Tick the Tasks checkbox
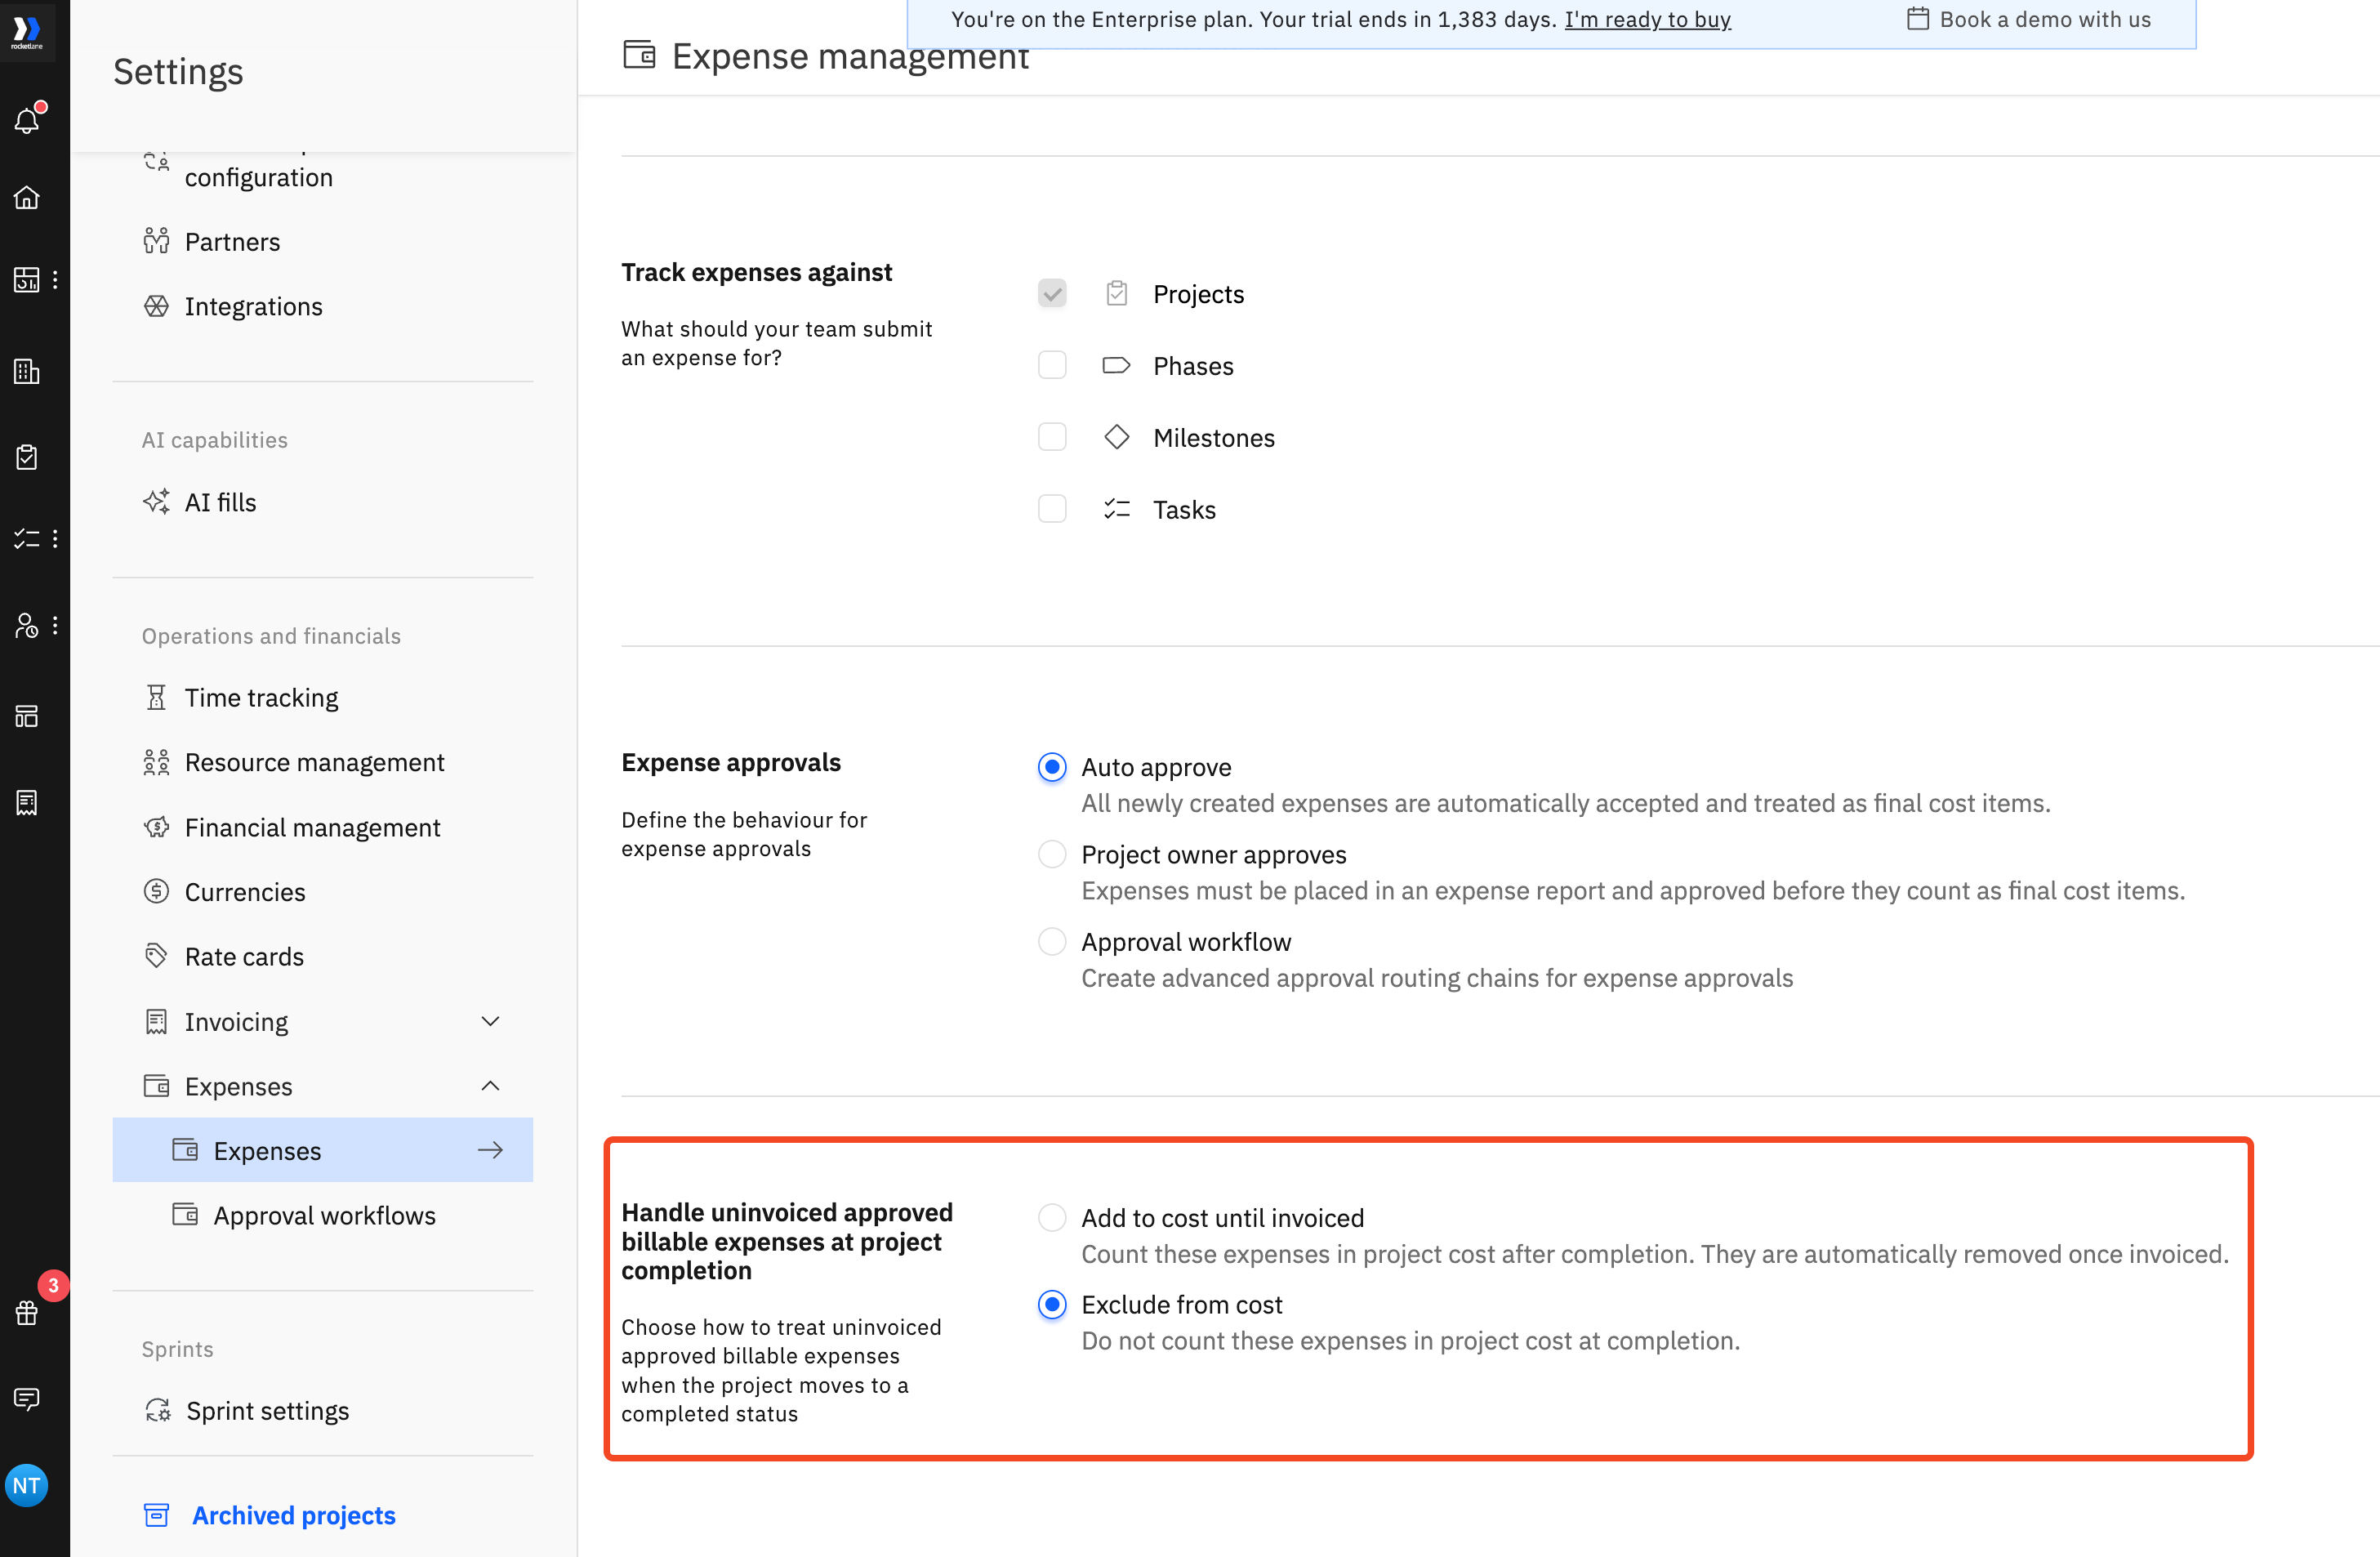This screenshot has height=1557, width=2380. click(x=1052, y=509)
